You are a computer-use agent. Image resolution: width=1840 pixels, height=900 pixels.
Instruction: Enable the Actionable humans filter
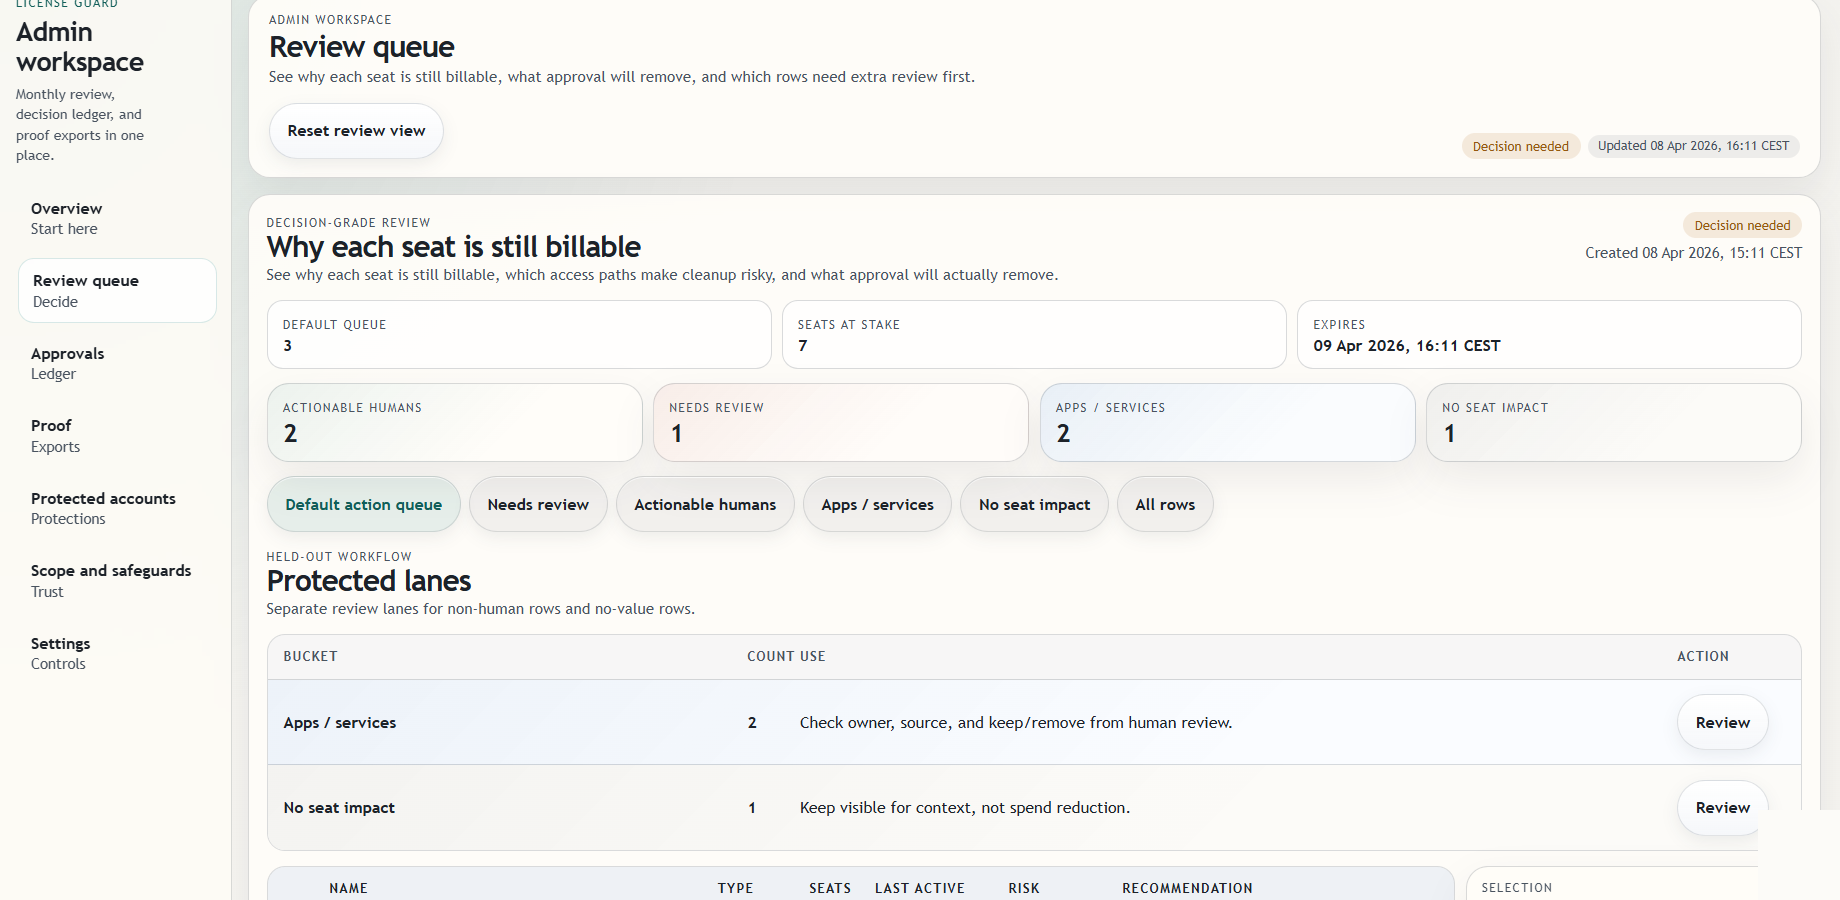[705, 504]
